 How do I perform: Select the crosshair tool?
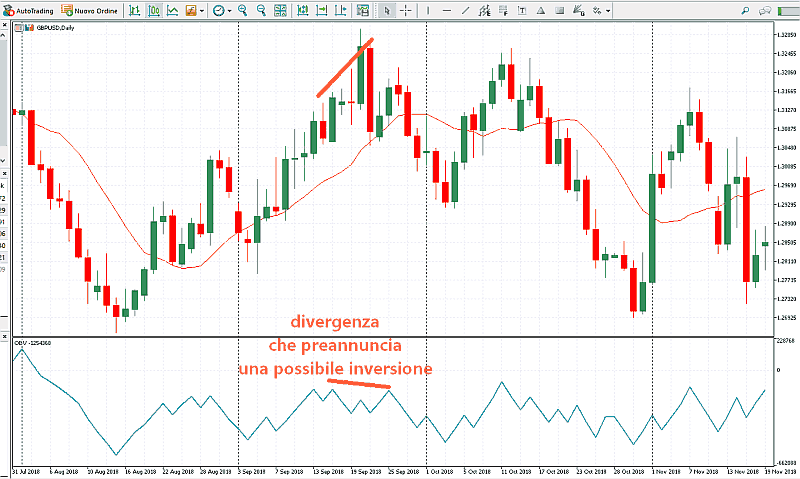coord(405,10)
